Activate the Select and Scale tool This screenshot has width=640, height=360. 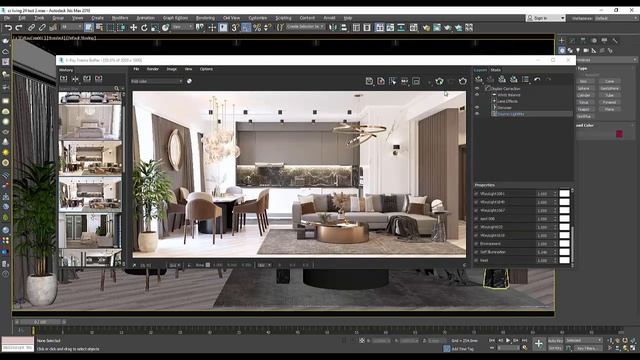155,28
